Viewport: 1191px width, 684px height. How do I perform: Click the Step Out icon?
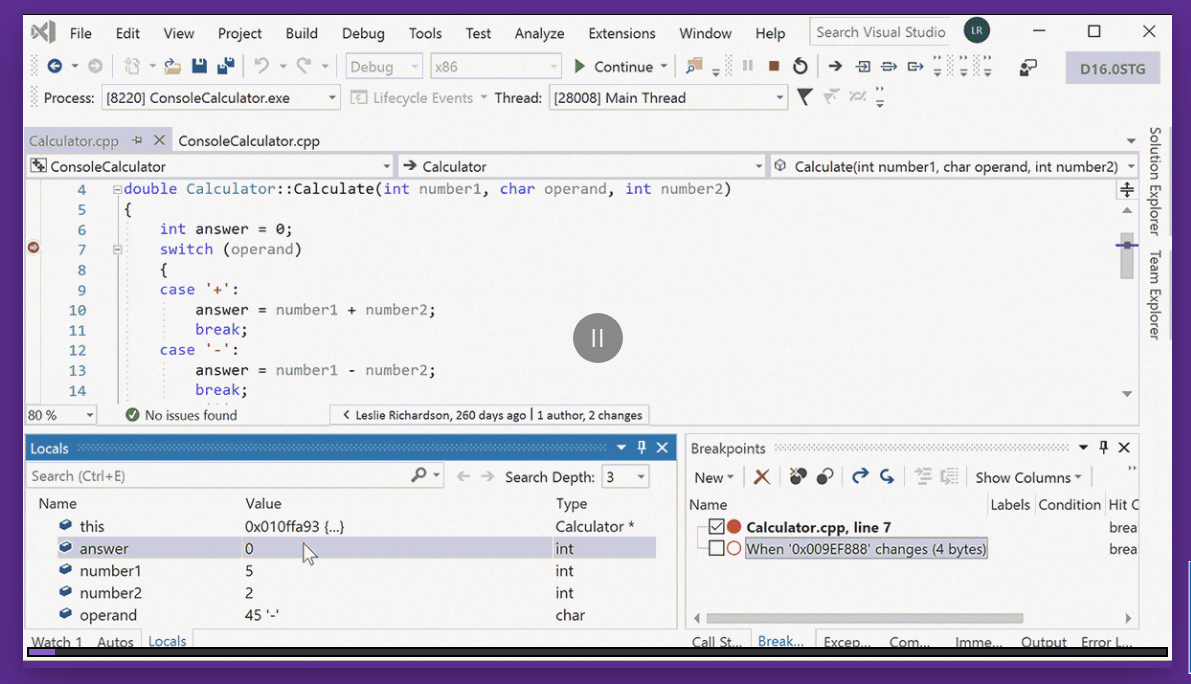coord(916,66)
